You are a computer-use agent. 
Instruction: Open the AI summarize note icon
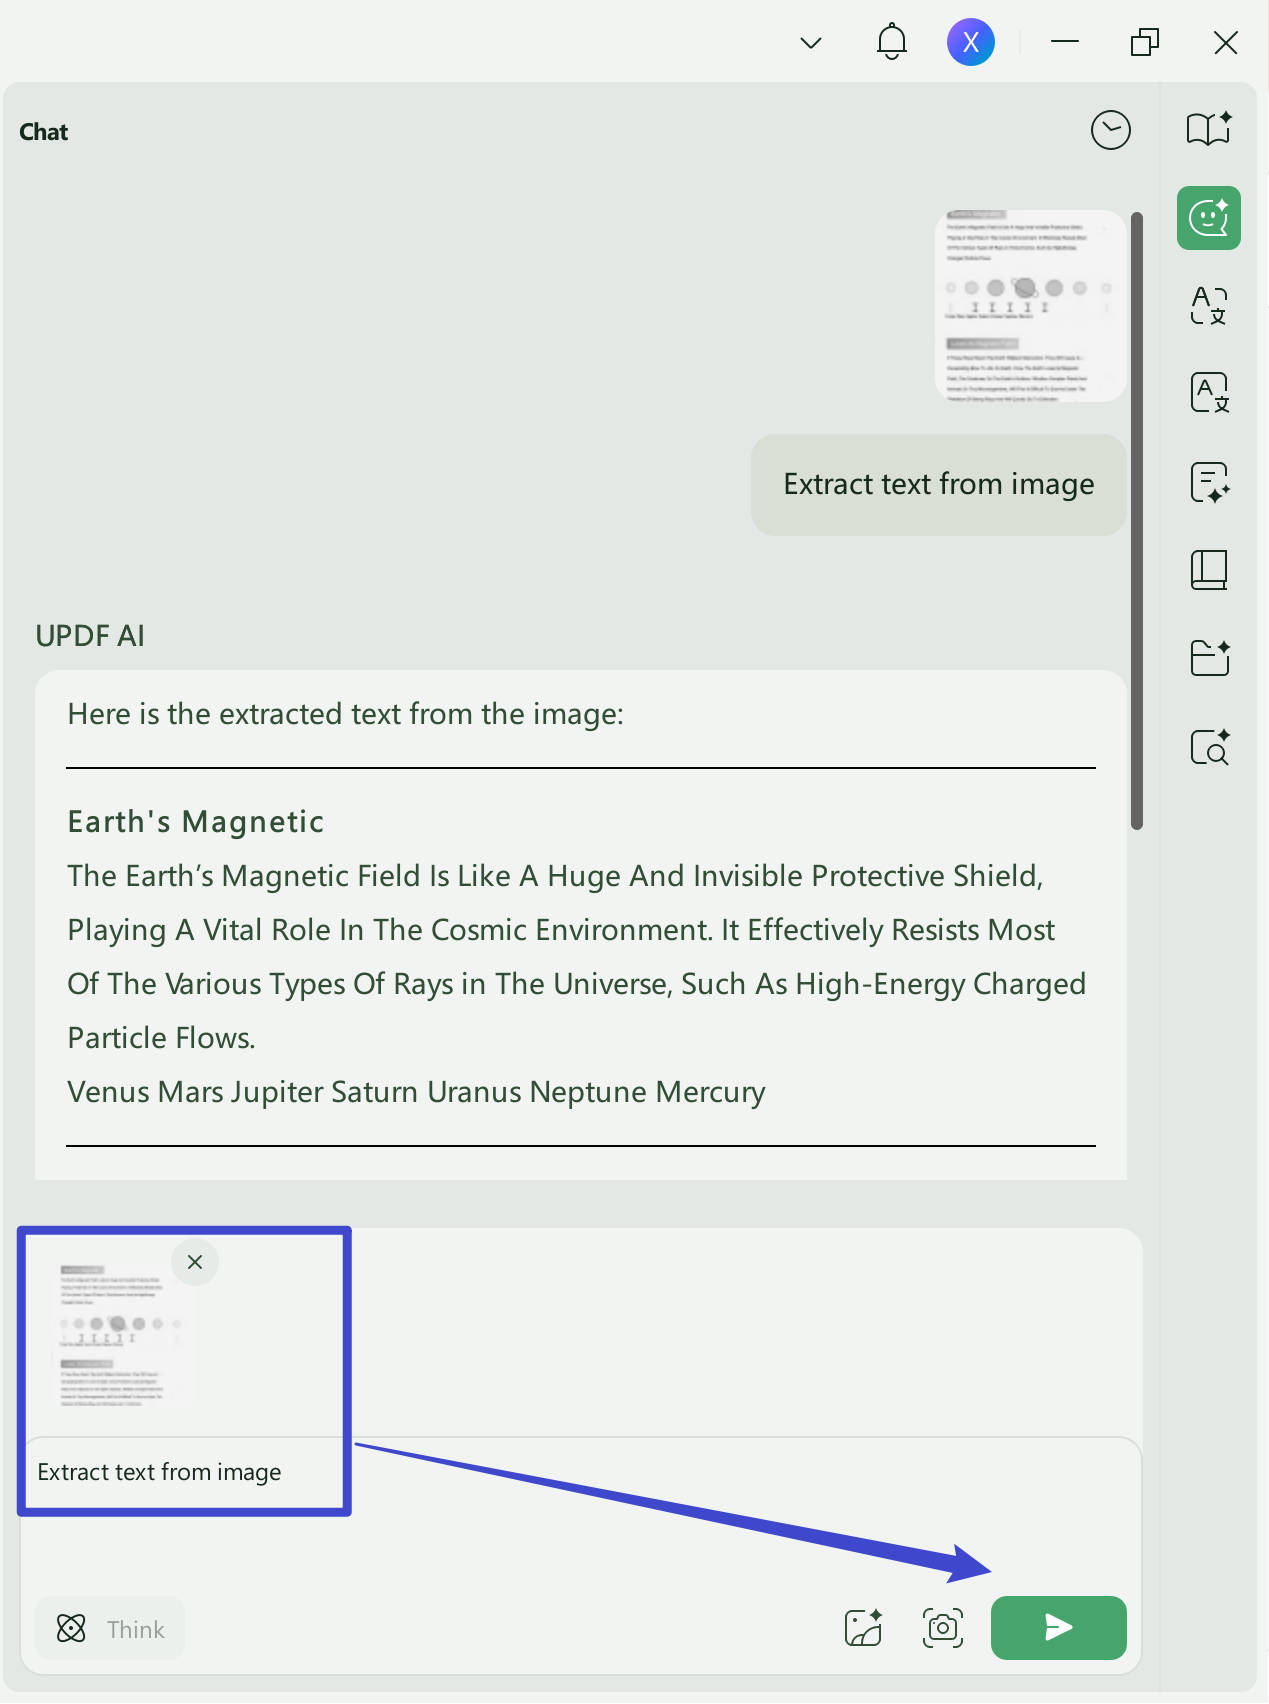coord(1209,482)
